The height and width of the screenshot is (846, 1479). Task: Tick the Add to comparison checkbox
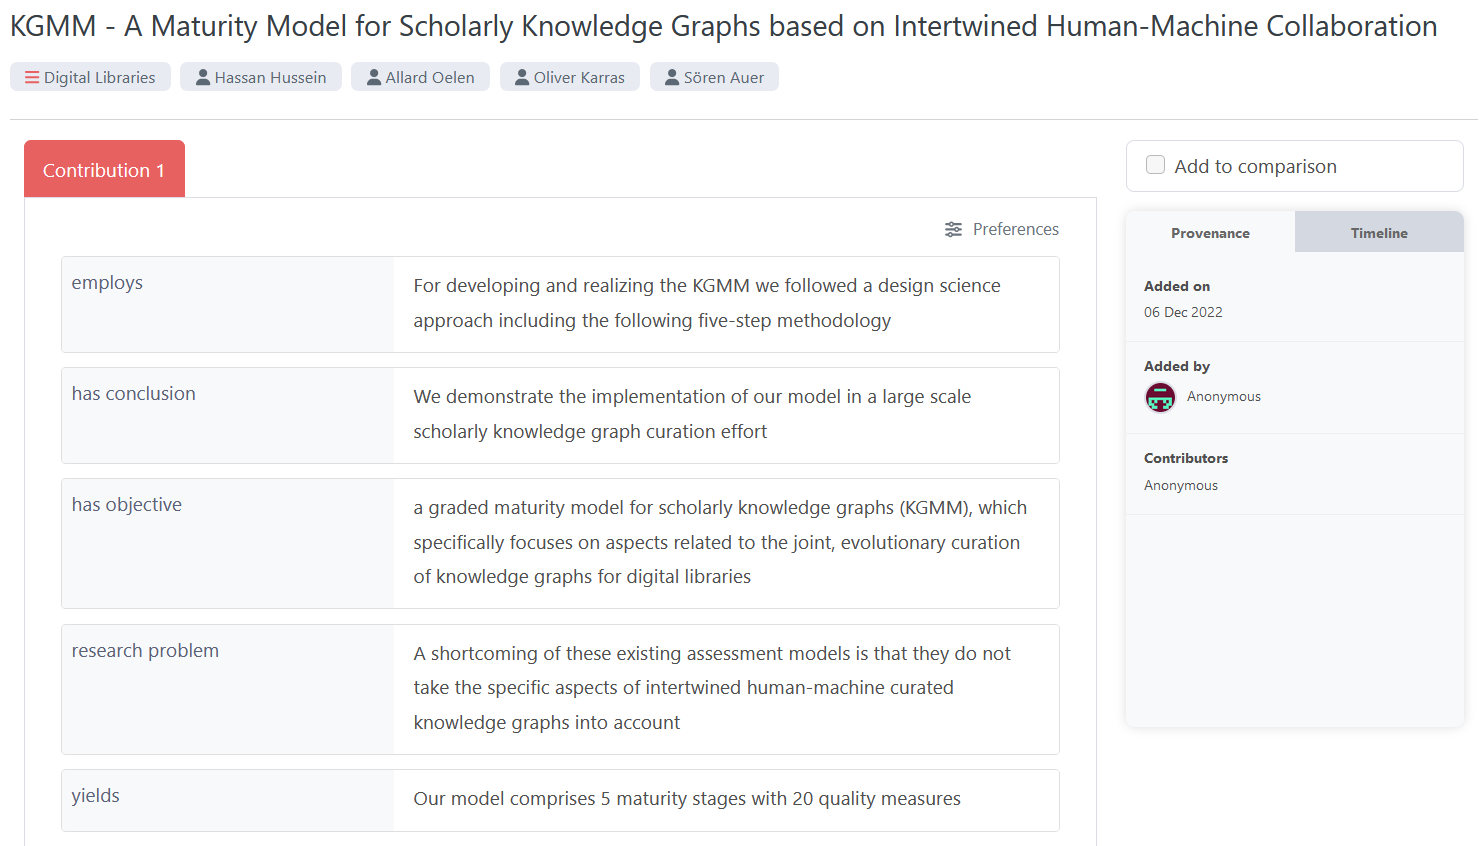(x=1155, y=165)
